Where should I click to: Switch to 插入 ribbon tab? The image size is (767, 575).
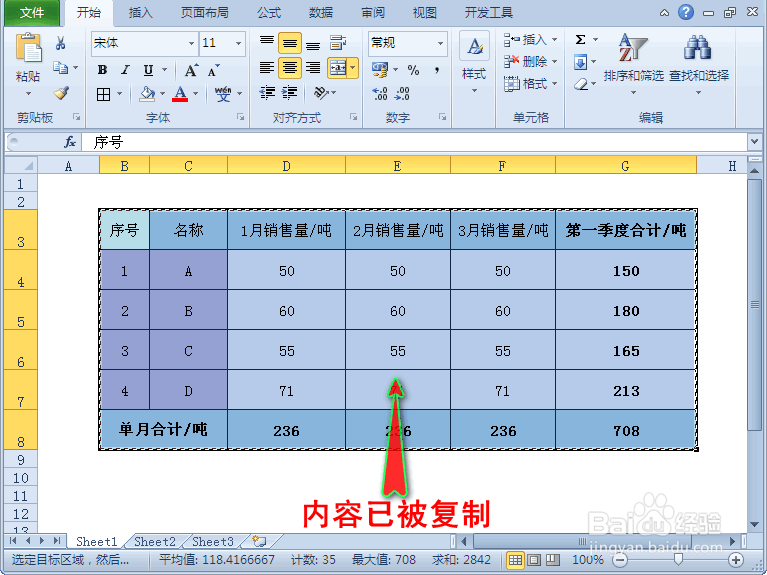click(141, 13)
